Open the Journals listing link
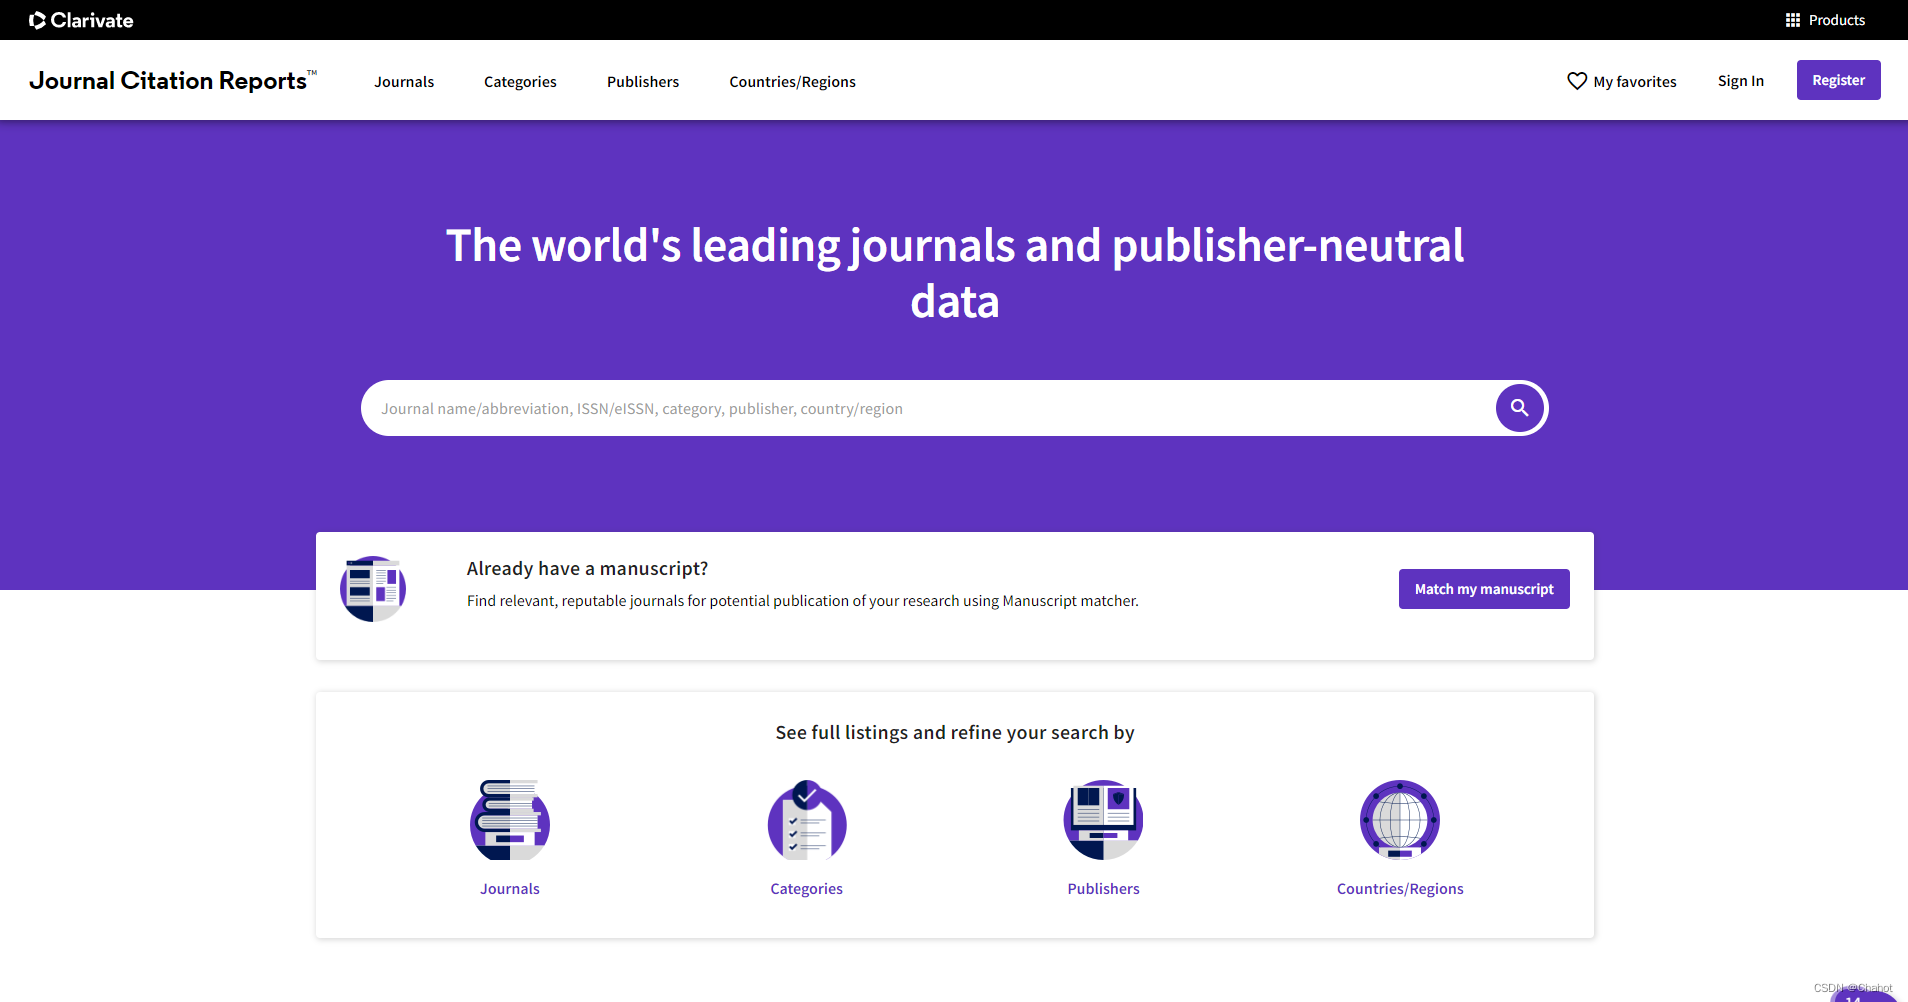Screen dimensions: 1908x1002 point(510,889)
